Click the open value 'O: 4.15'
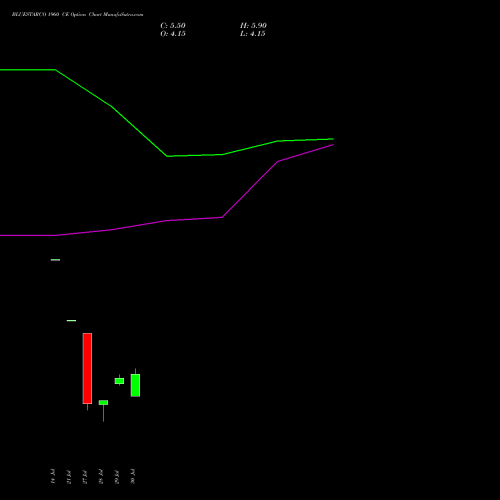Screen dimensions: 500x500 pyautogui.click(x=173, y=34)
